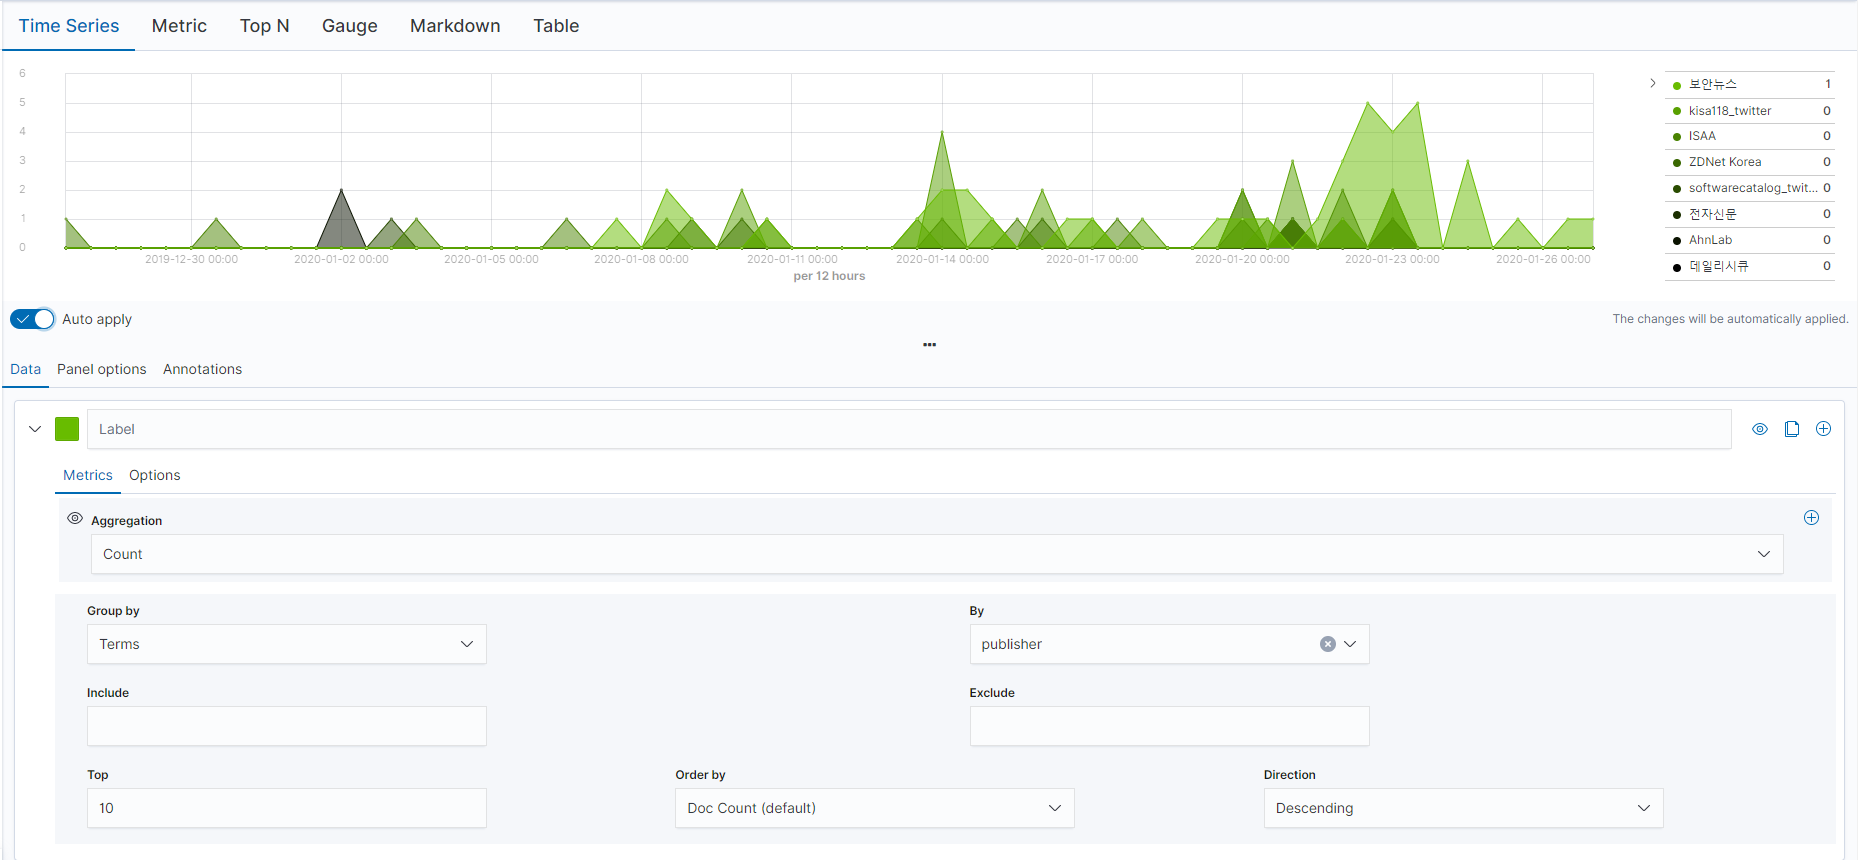Switch to the Markdown tab
The width and height of the screenshot is (1858, 860).
click(455, 26)
